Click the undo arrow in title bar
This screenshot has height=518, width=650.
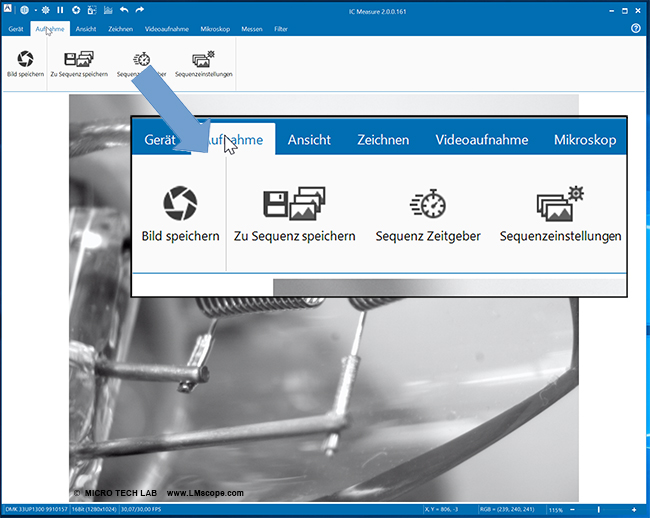coord(123,10)
